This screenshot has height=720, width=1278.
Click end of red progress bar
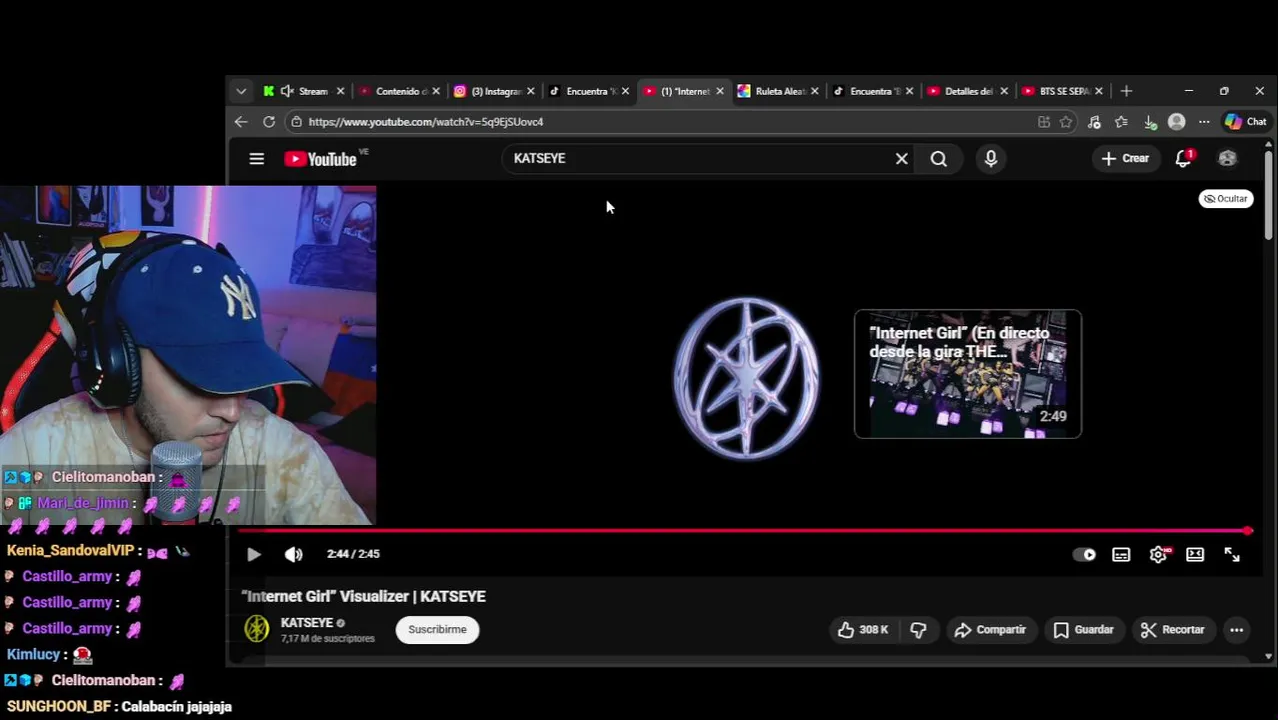pos(1248,531)
